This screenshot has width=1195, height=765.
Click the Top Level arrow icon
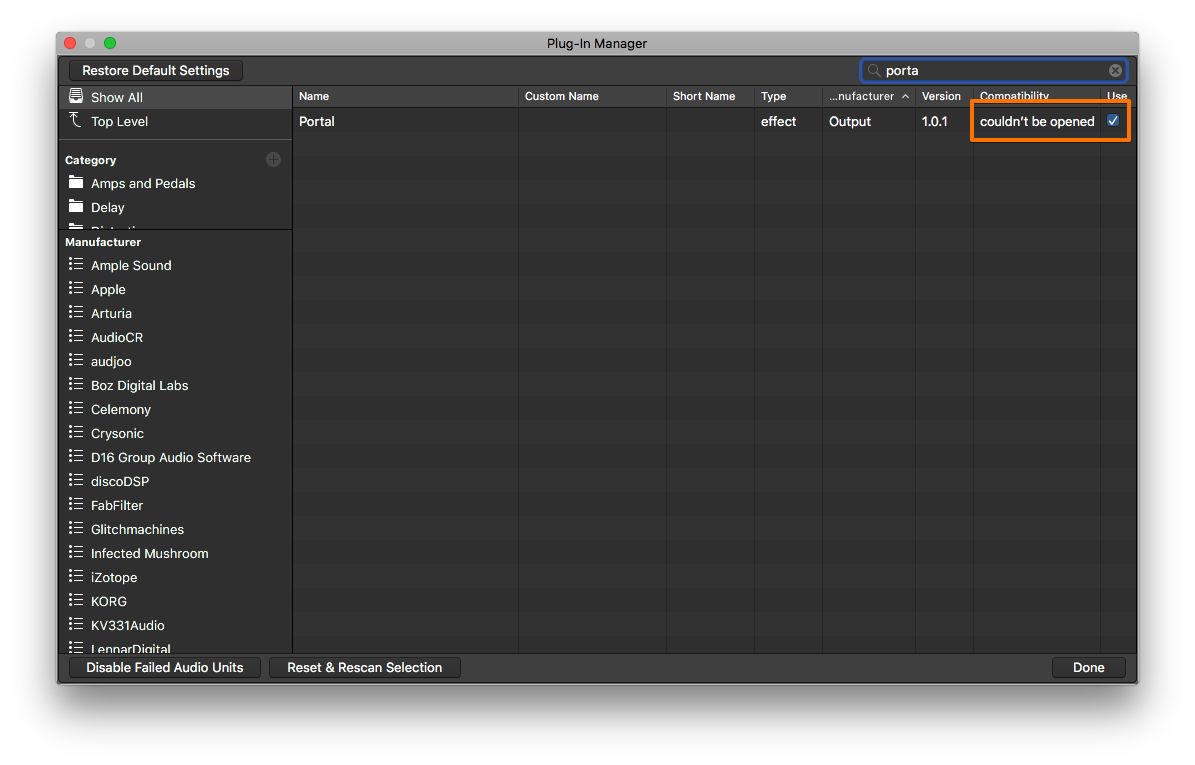tap(75, 120)
